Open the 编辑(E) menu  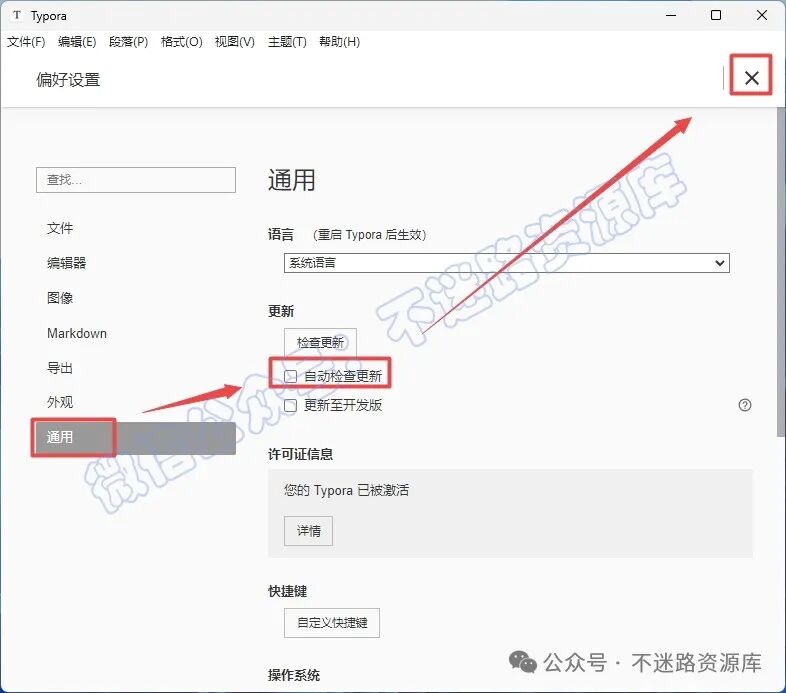(x=77, y=42)
